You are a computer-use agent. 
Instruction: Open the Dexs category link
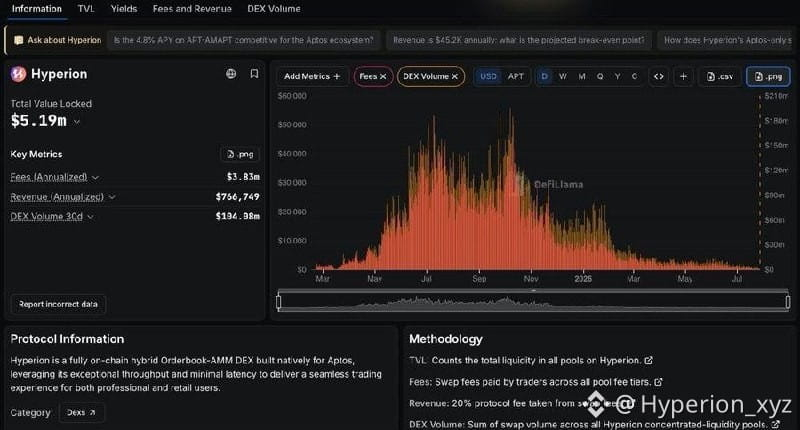tap(82, 413)
